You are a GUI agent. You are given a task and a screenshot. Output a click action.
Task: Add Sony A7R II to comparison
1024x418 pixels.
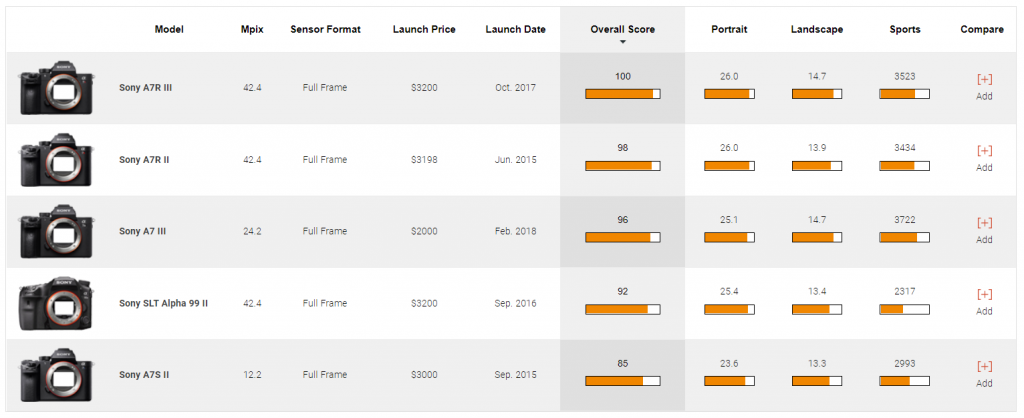pos(984,151)
